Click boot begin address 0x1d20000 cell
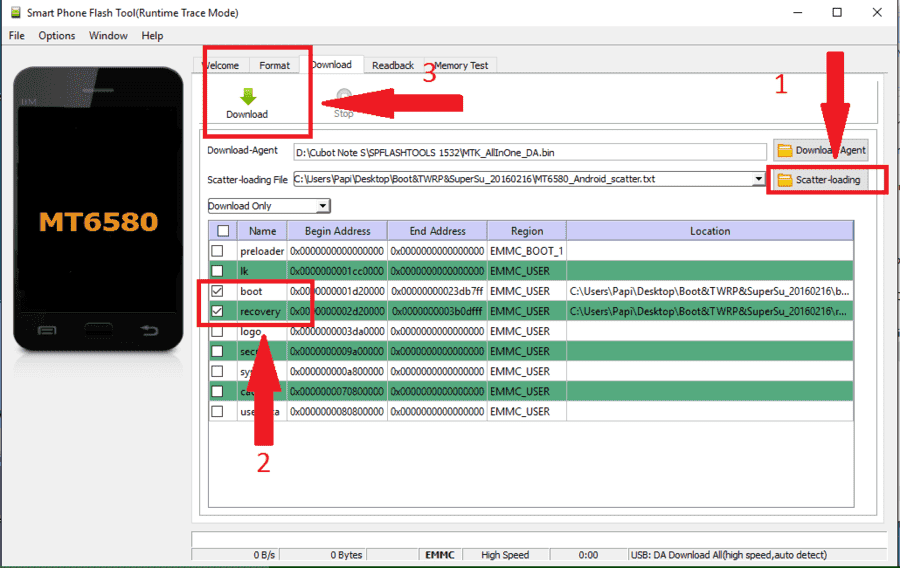The width and height of the screenshot is (900, 568). click(338, 291)
